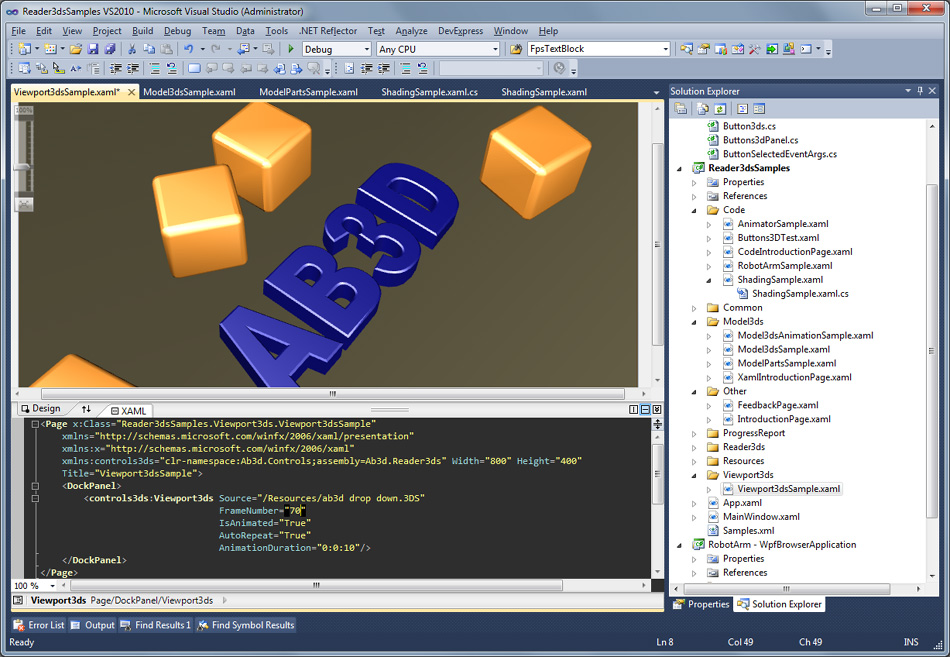Collapse the Code folder

[694, 210]
